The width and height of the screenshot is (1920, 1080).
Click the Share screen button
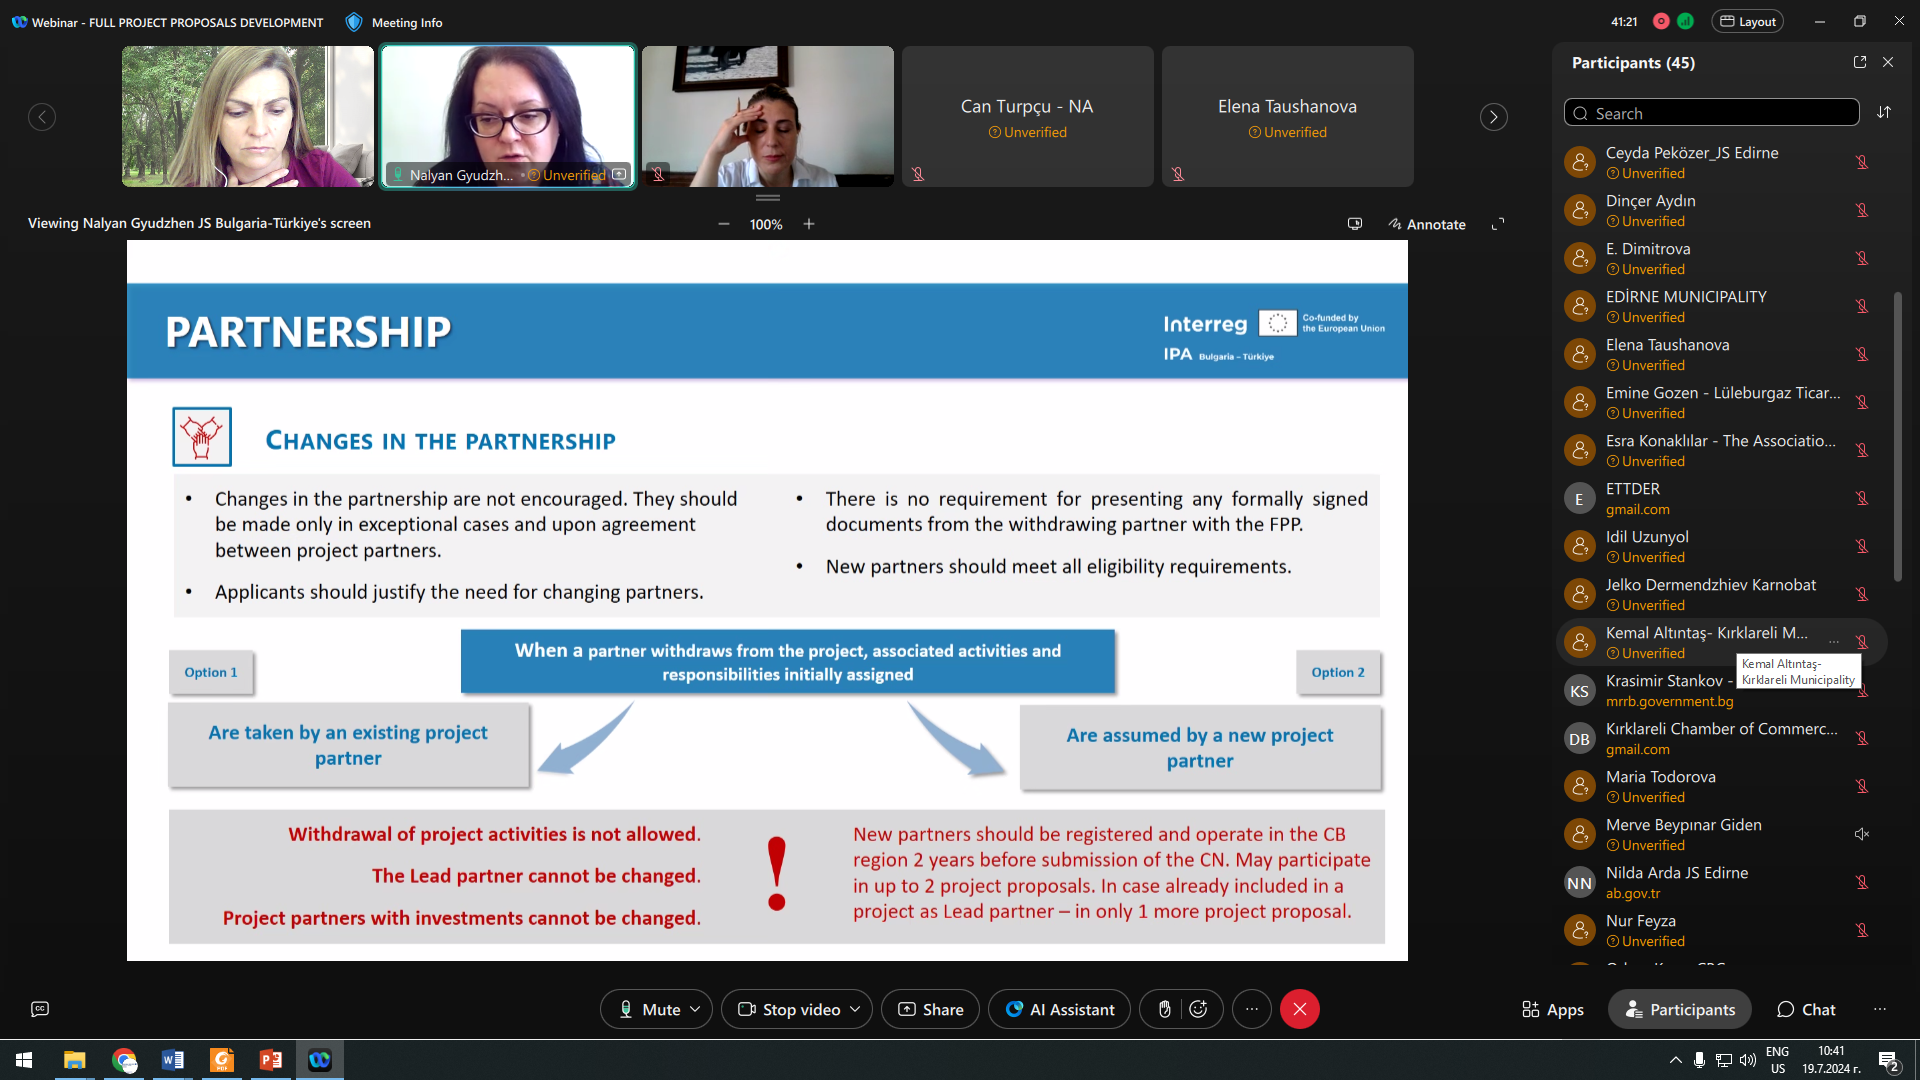pyautogui.click(x=942, y=1007)
